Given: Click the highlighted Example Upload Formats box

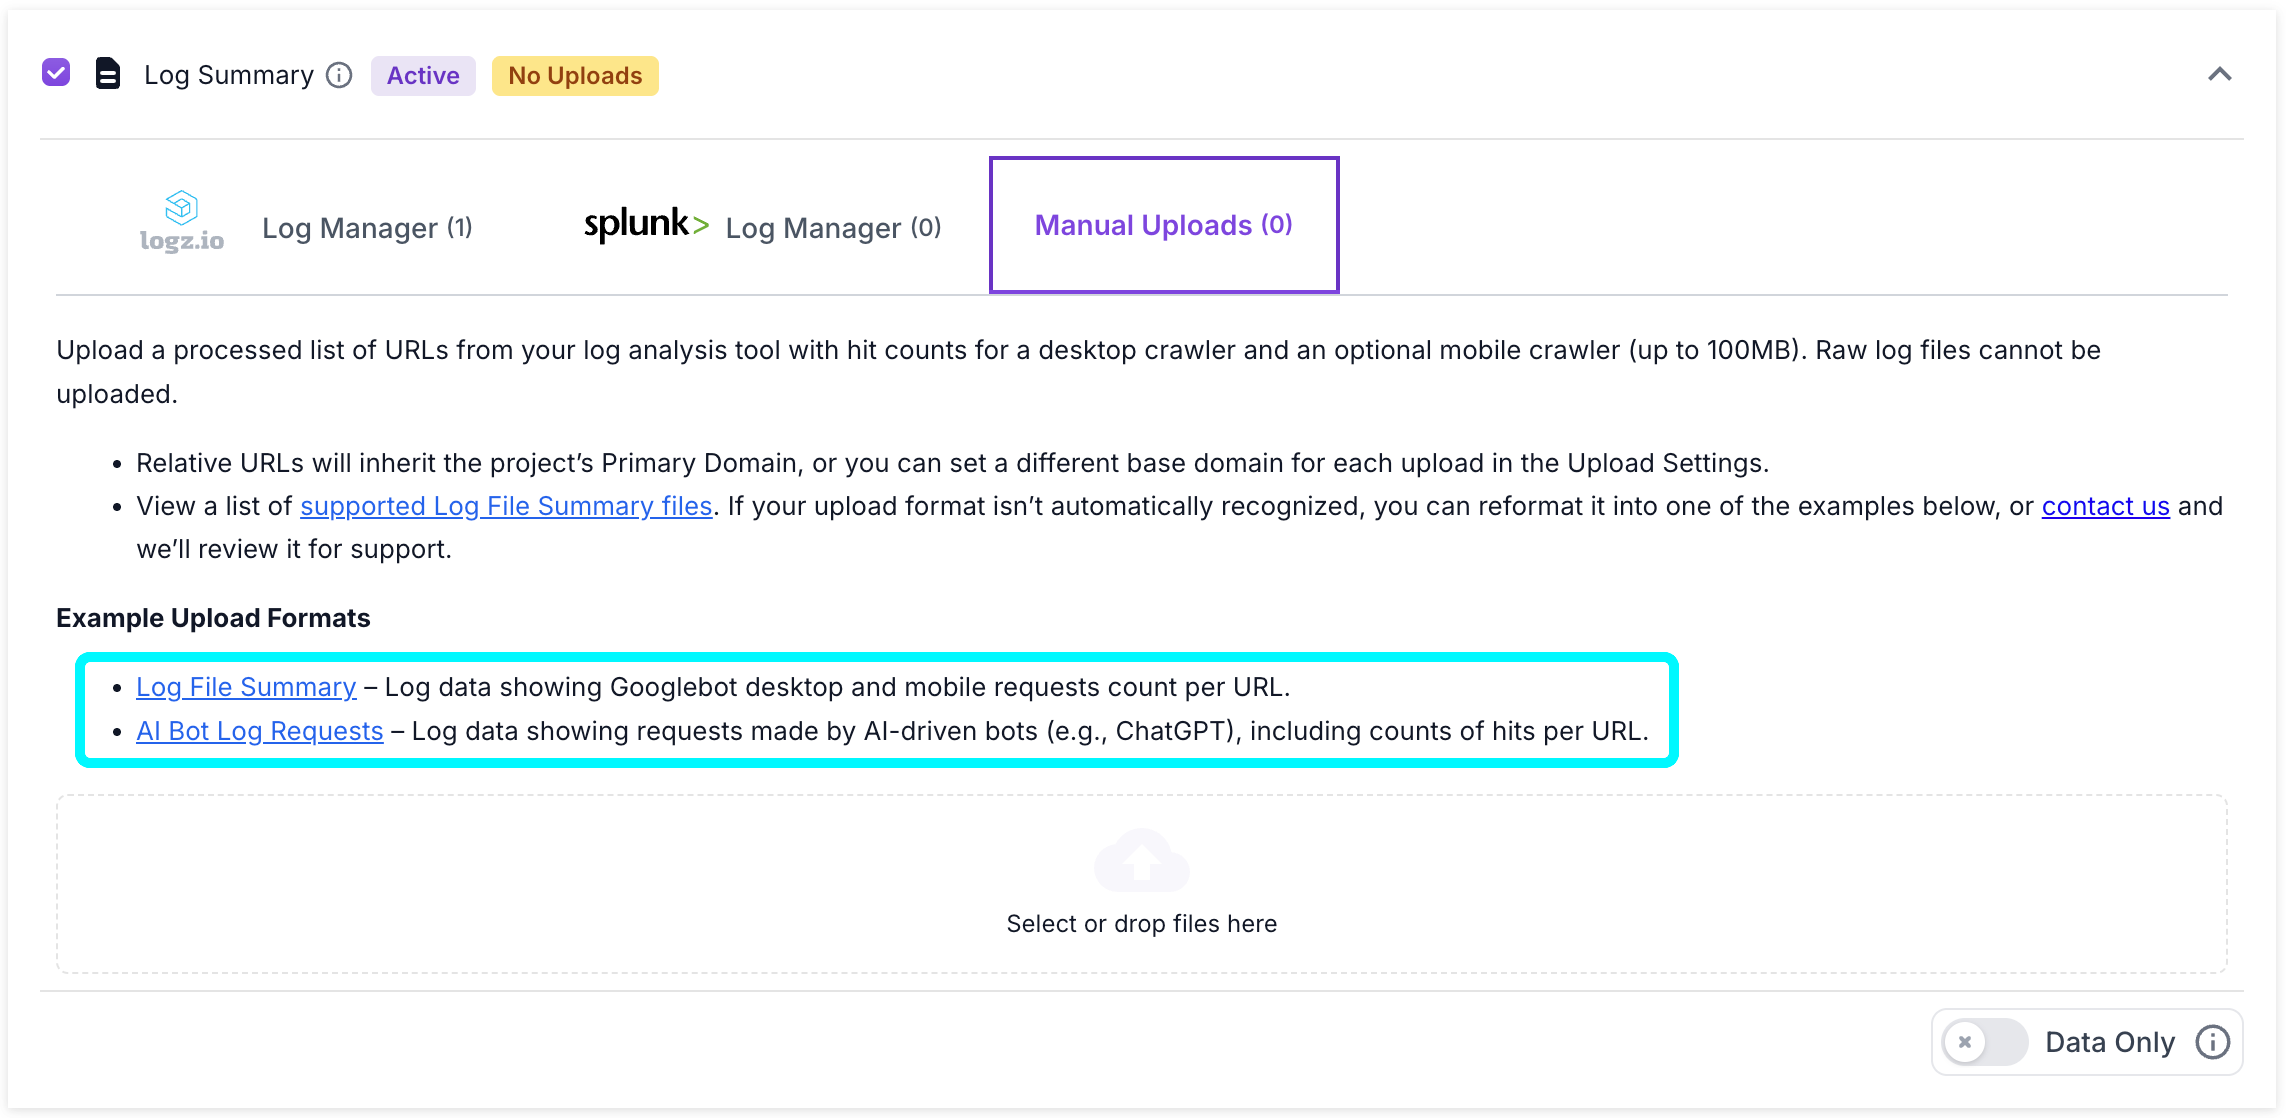Looking at the screenshot, I should point(875,709).
